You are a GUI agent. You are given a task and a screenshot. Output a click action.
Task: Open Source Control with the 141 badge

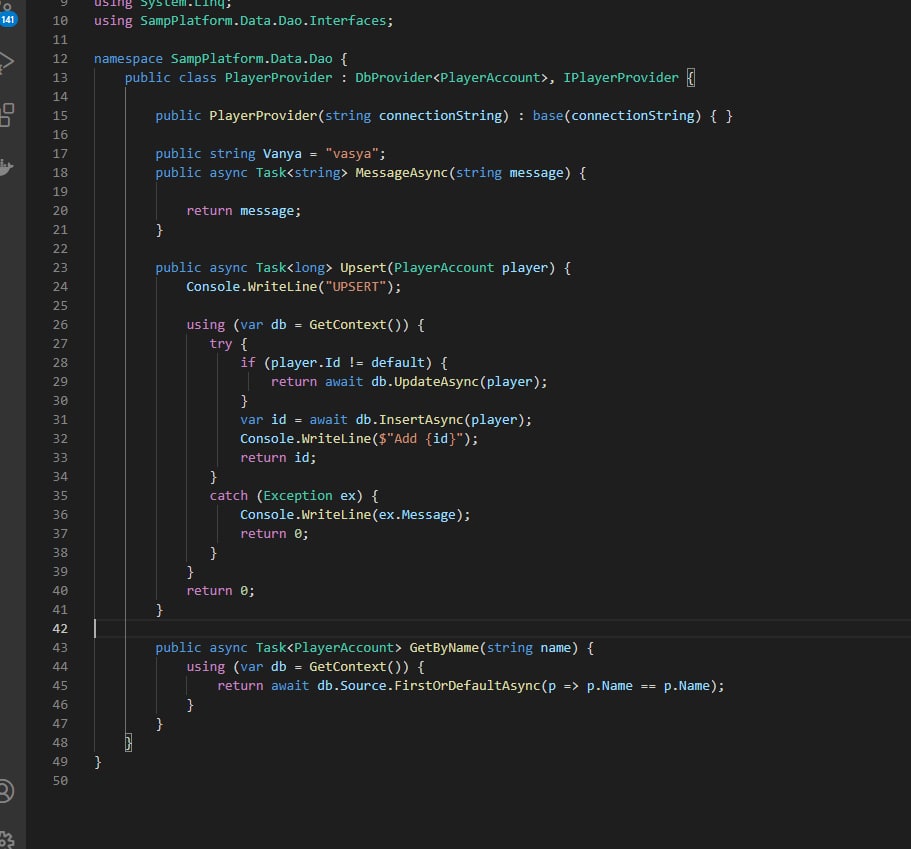(7, 14)
